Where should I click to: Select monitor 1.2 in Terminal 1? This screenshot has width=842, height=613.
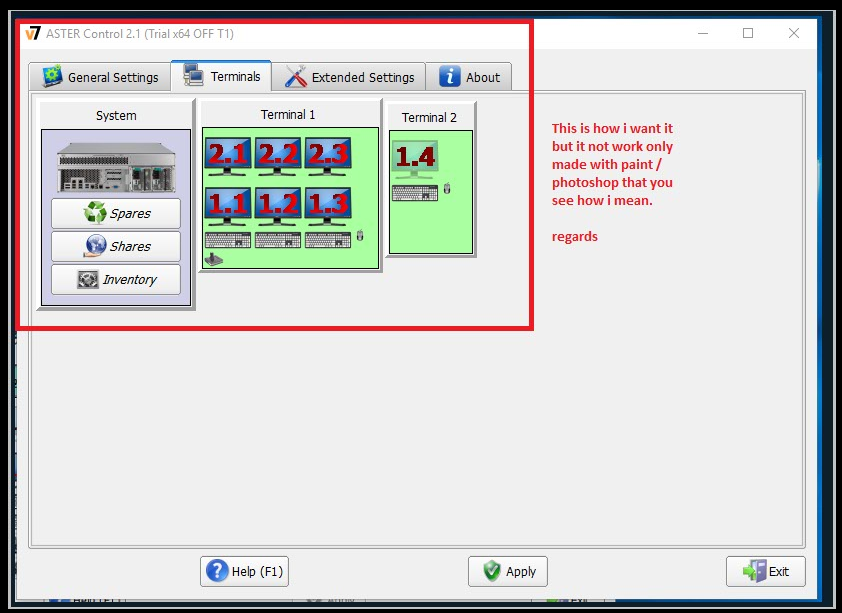click(278, 206)
